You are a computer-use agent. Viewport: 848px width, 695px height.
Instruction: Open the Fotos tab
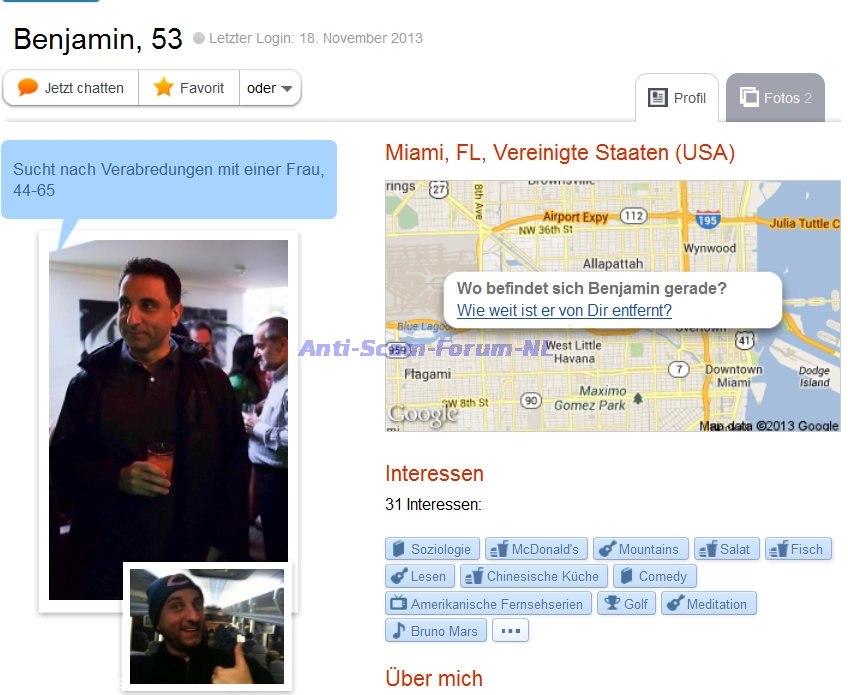pyautogui.click(x=775, y=98)
